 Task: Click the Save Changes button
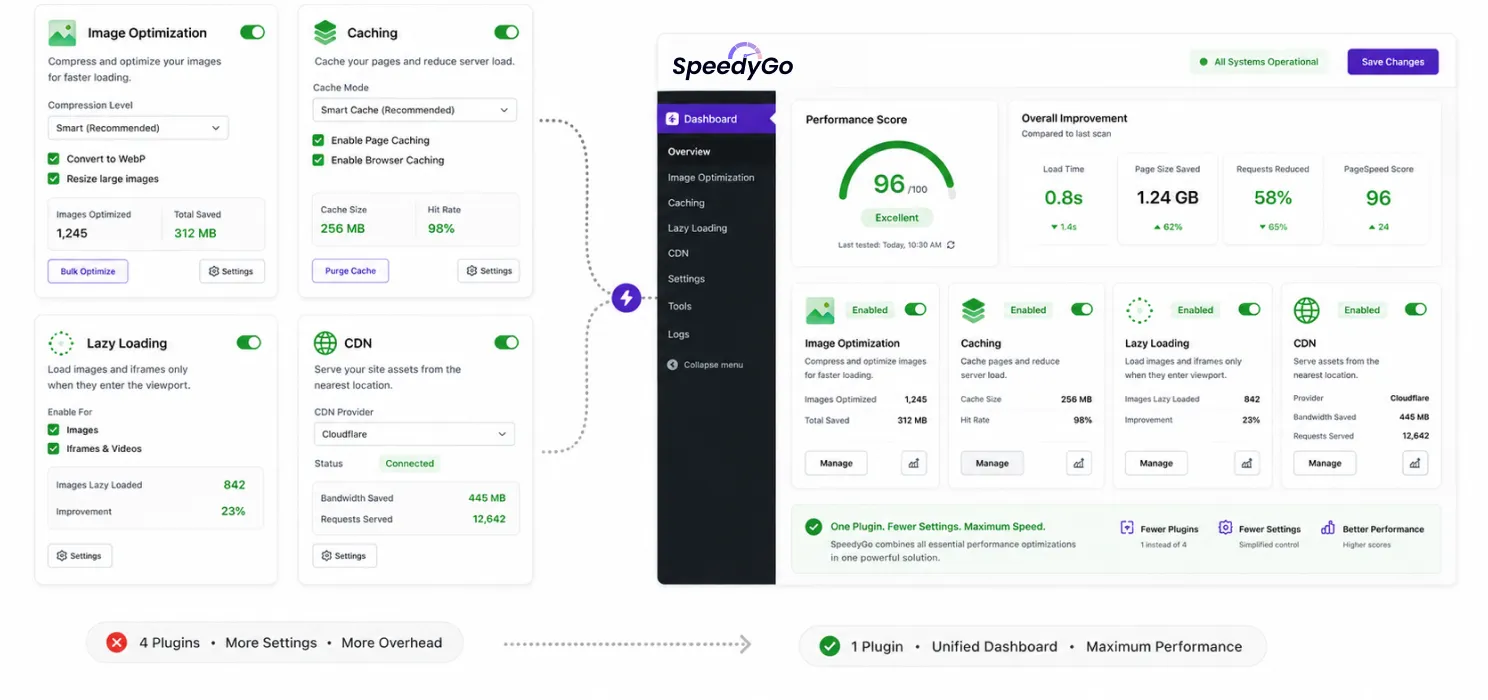1393,62
